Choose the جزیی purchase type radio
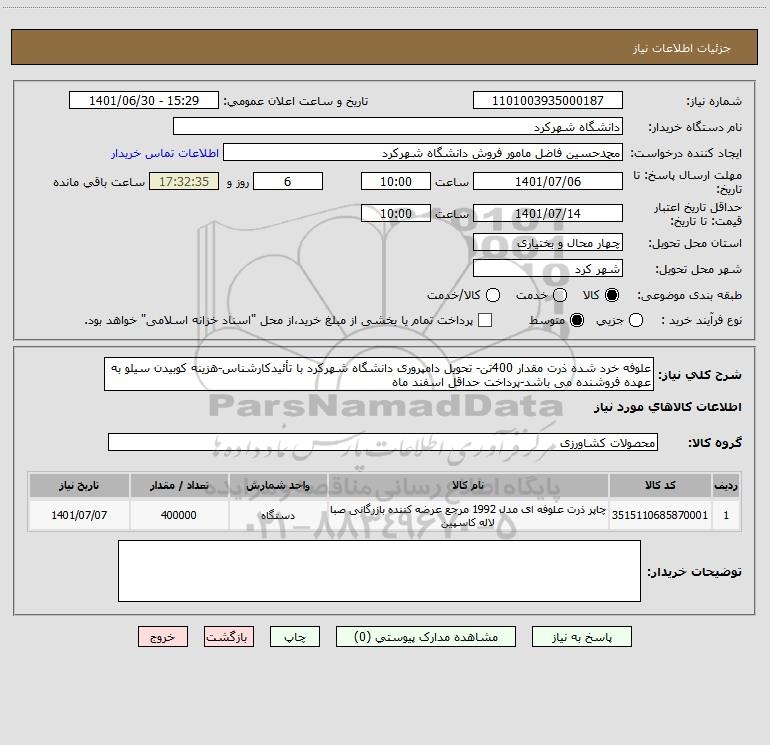This screenshot has height=745, width=770. tap(636, 321)
